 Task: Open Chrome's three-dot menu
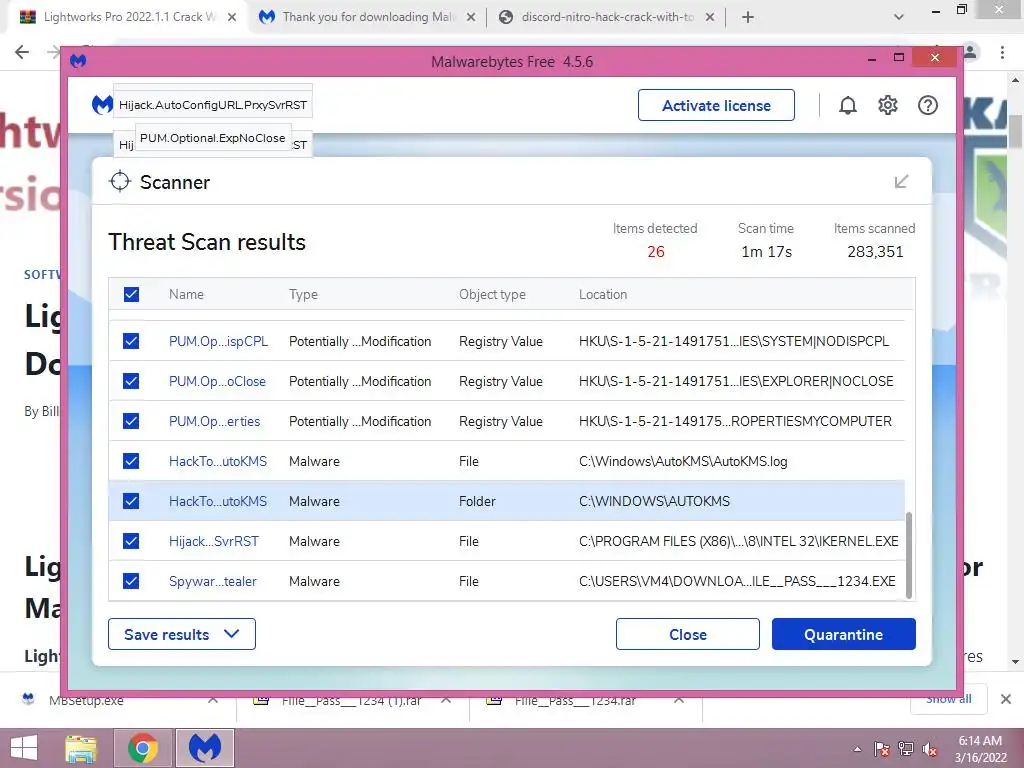click(1002, 52)
